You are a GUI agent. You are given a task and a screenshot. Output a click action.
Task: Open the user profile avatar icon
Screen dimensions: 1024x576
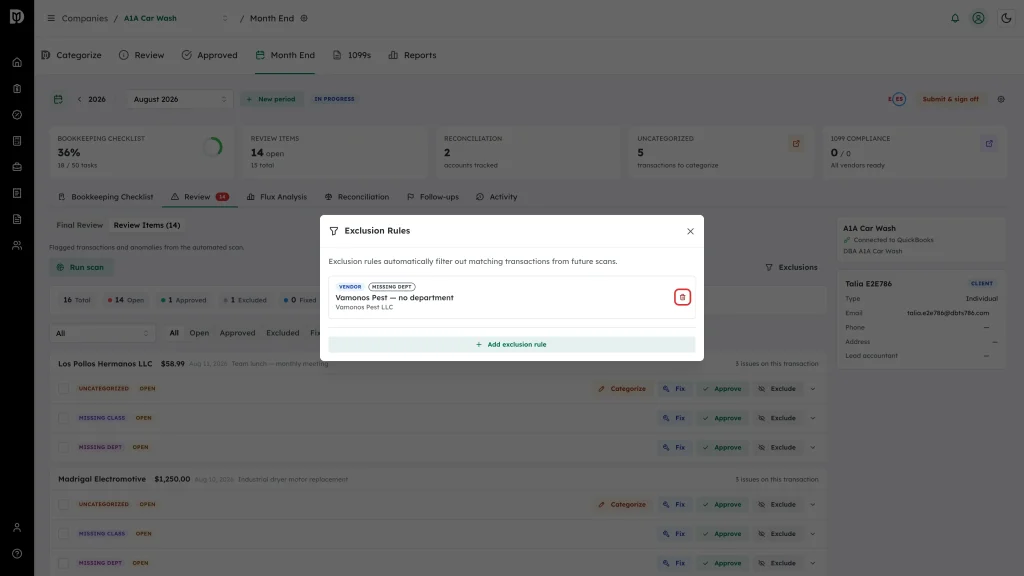(x=978, y=18)
